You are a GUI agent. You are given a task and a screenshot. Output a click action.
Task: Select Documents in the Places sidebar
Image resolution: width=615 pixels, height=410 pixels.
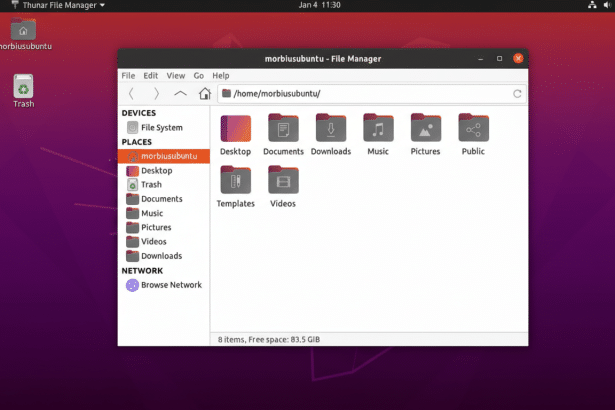tap(164, 199)
